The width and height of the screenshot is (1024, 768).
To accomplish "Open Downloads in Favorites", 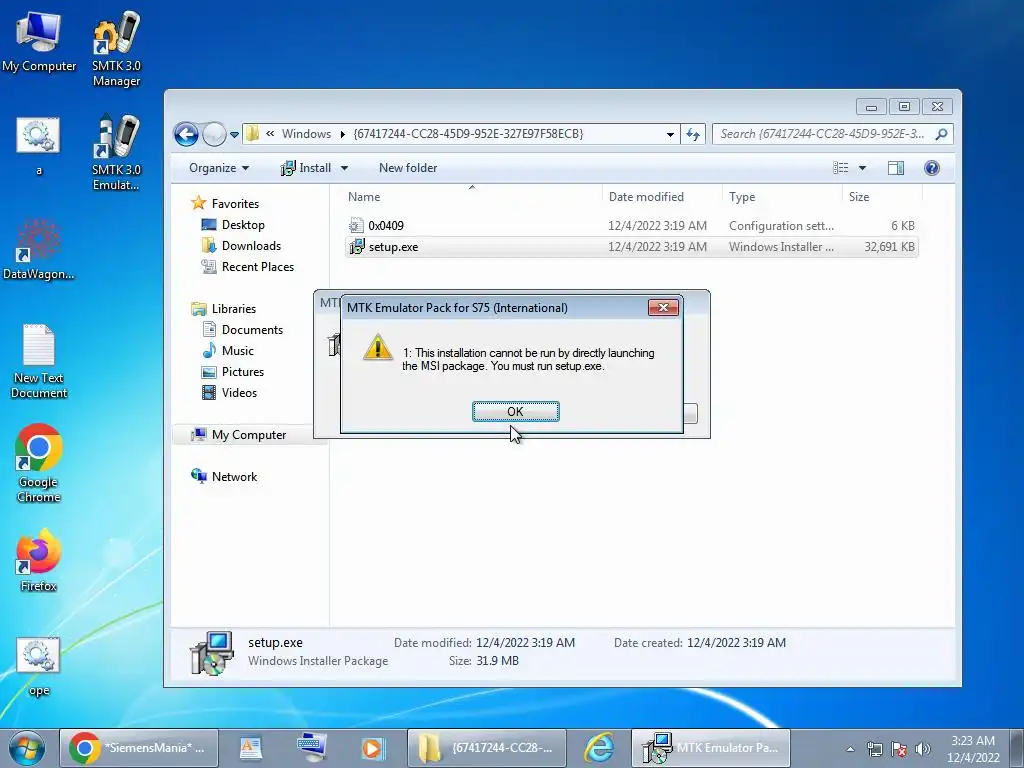I will (242, 246).
